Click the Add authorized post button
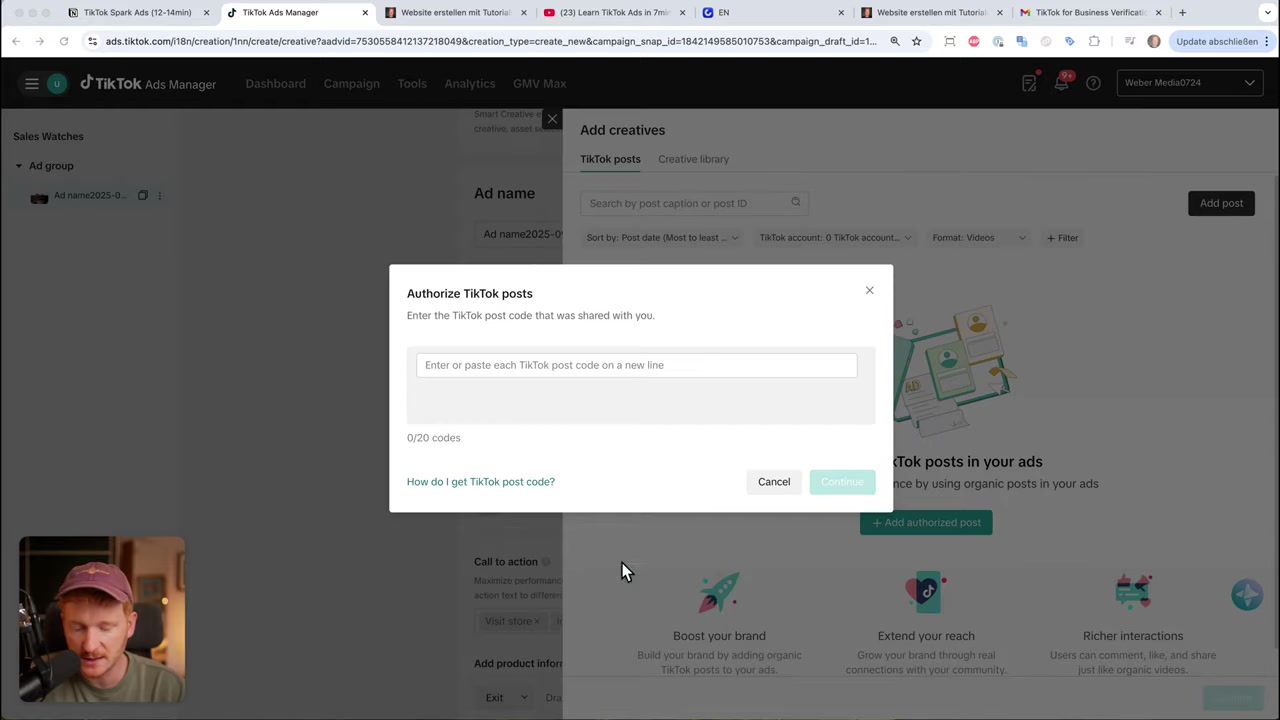The height and width of the screenshot is (720, 1280). coord(926,522)
